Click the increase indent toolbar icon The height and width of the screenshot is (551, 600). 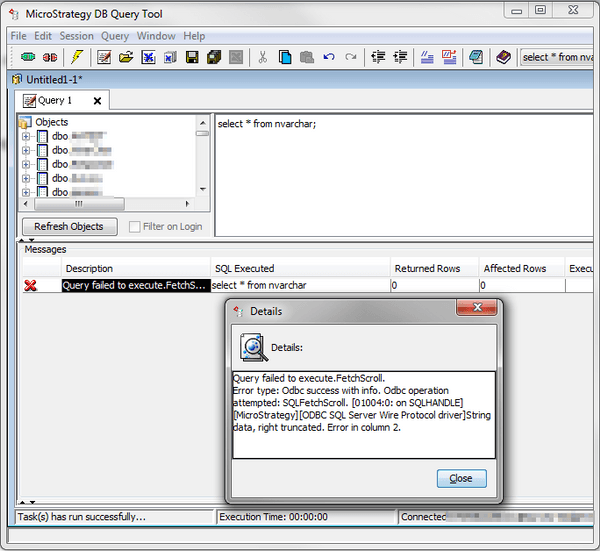(x=400, y=57)
